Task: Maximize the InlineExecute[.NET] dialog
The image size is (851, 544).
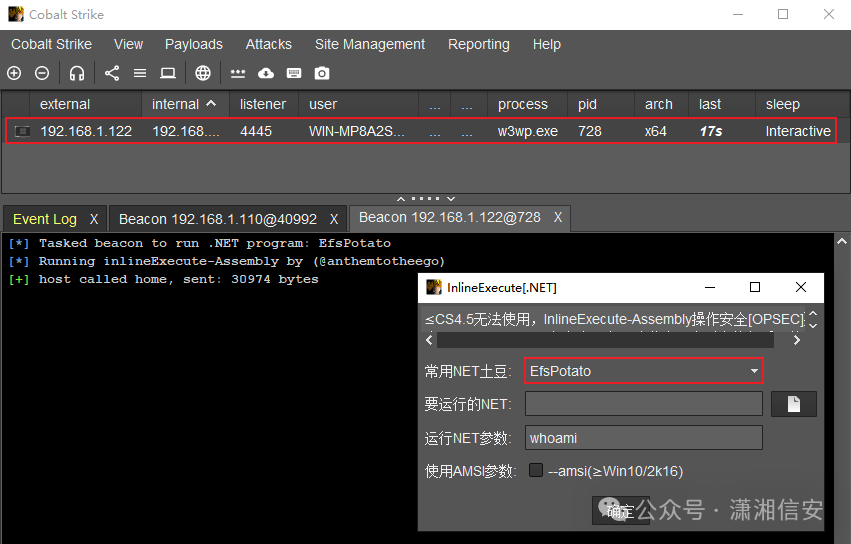Action: click(754, 287)
